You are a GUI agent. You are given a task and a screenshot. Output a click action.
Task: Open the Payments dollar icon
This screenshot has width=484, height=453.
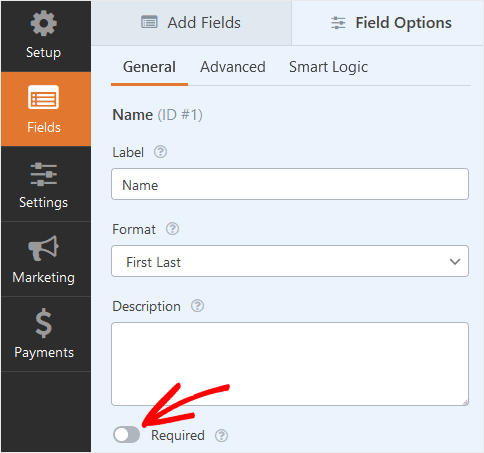pyautogui.click(x=44, y=323)
